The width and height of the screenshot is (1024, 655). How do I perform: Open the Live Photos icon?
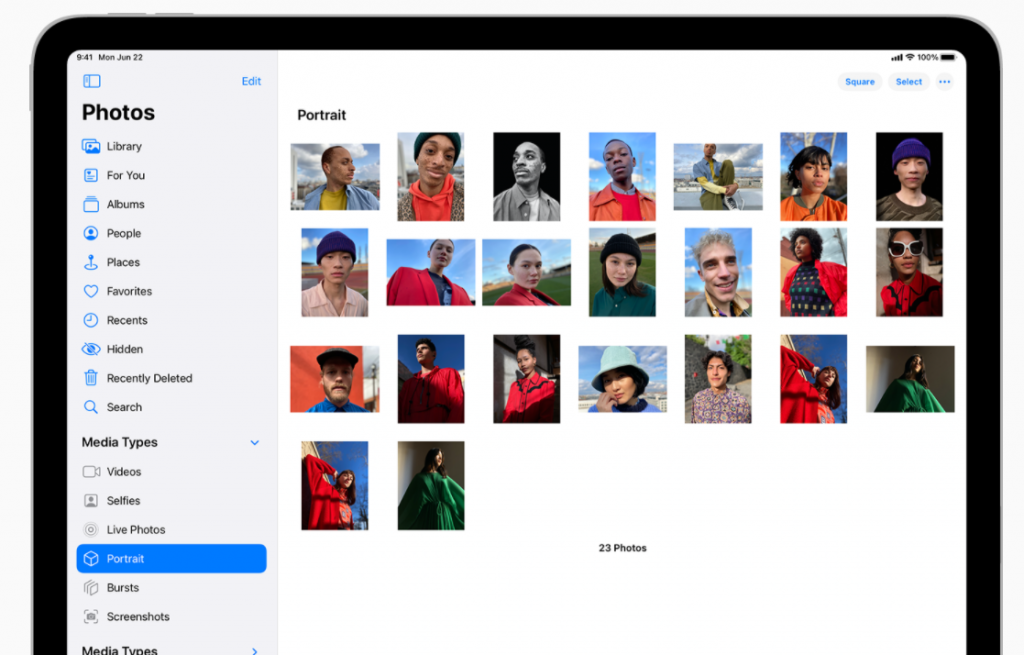(x=91, y=530)
